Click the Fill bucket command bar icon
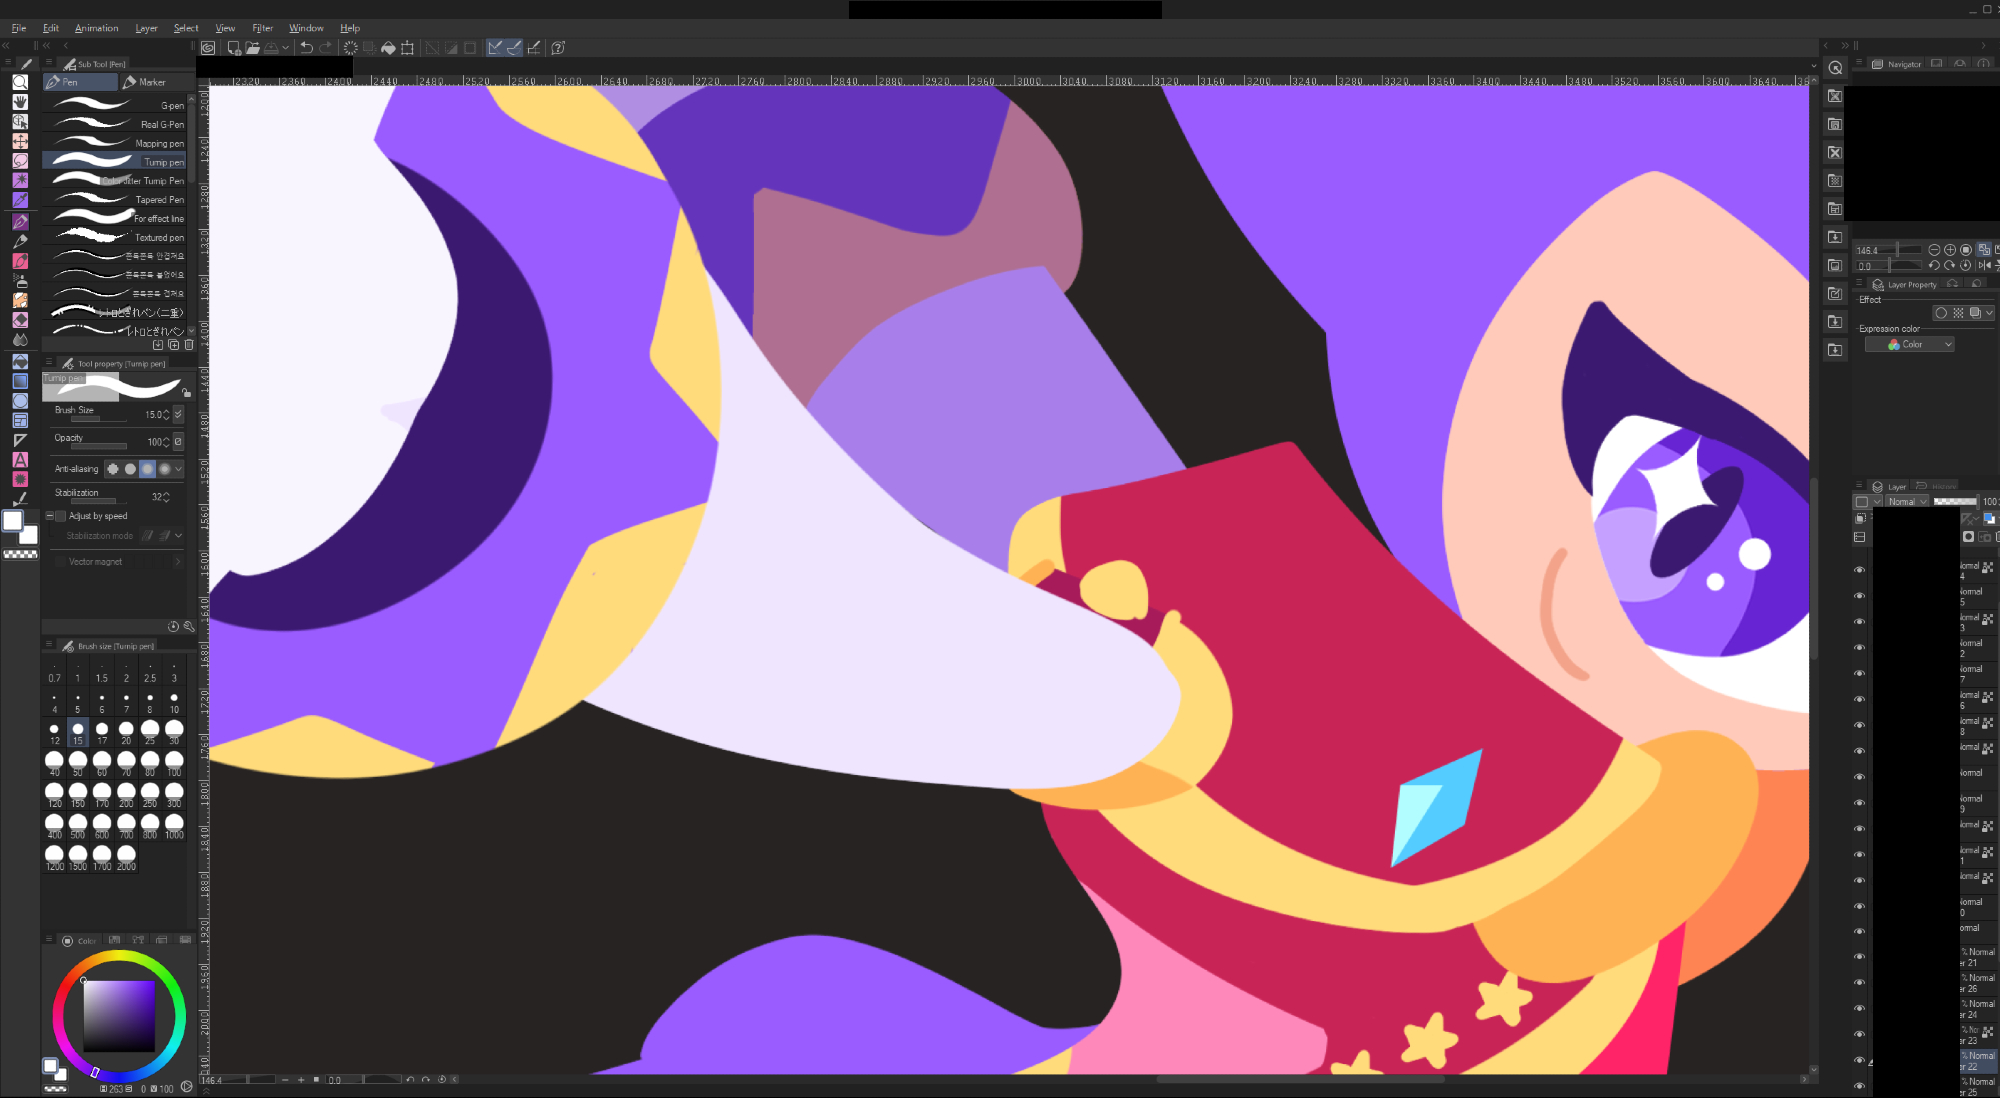Image resolution: width=2000 pixels, height=1098 pixels. [x=388, y=47]
